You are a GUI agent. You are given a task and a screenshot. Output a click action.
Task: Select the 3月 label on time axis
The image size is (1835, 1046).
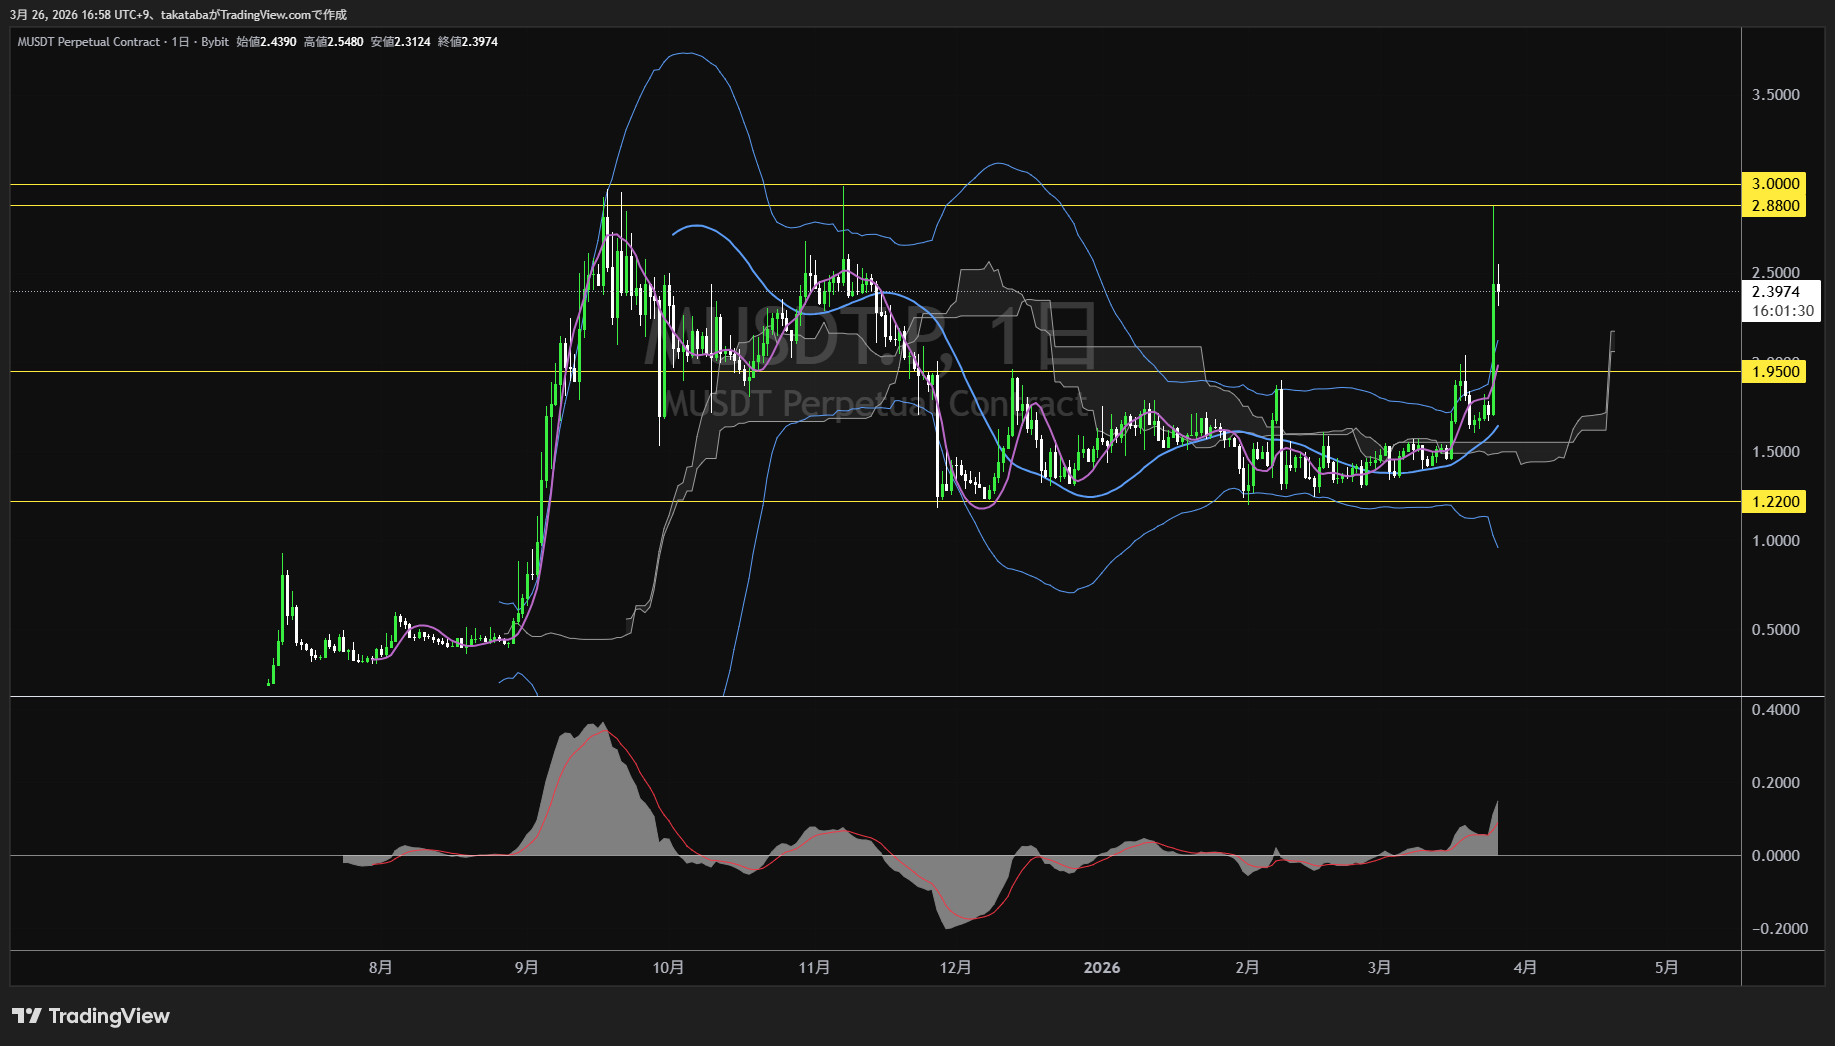pos(1379,968)
